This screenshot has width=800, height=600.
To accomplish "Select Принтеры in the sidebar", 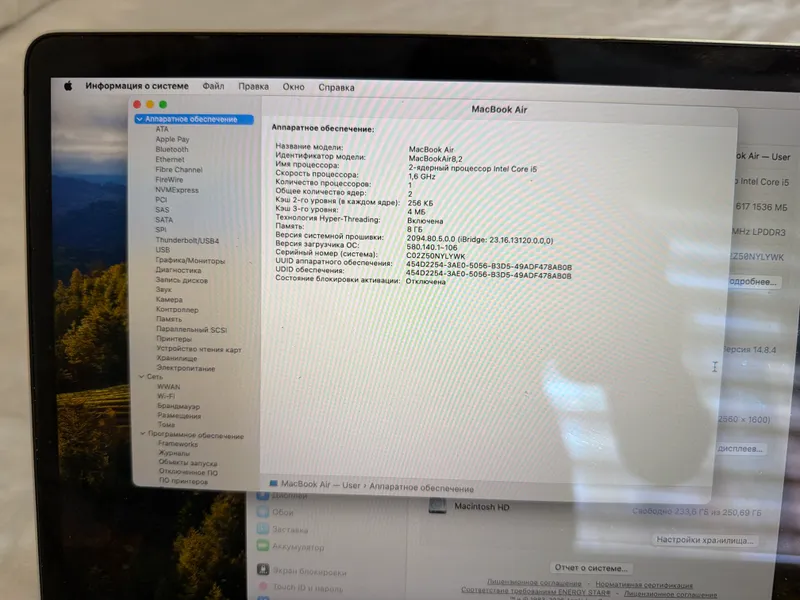I will [174, 339].
